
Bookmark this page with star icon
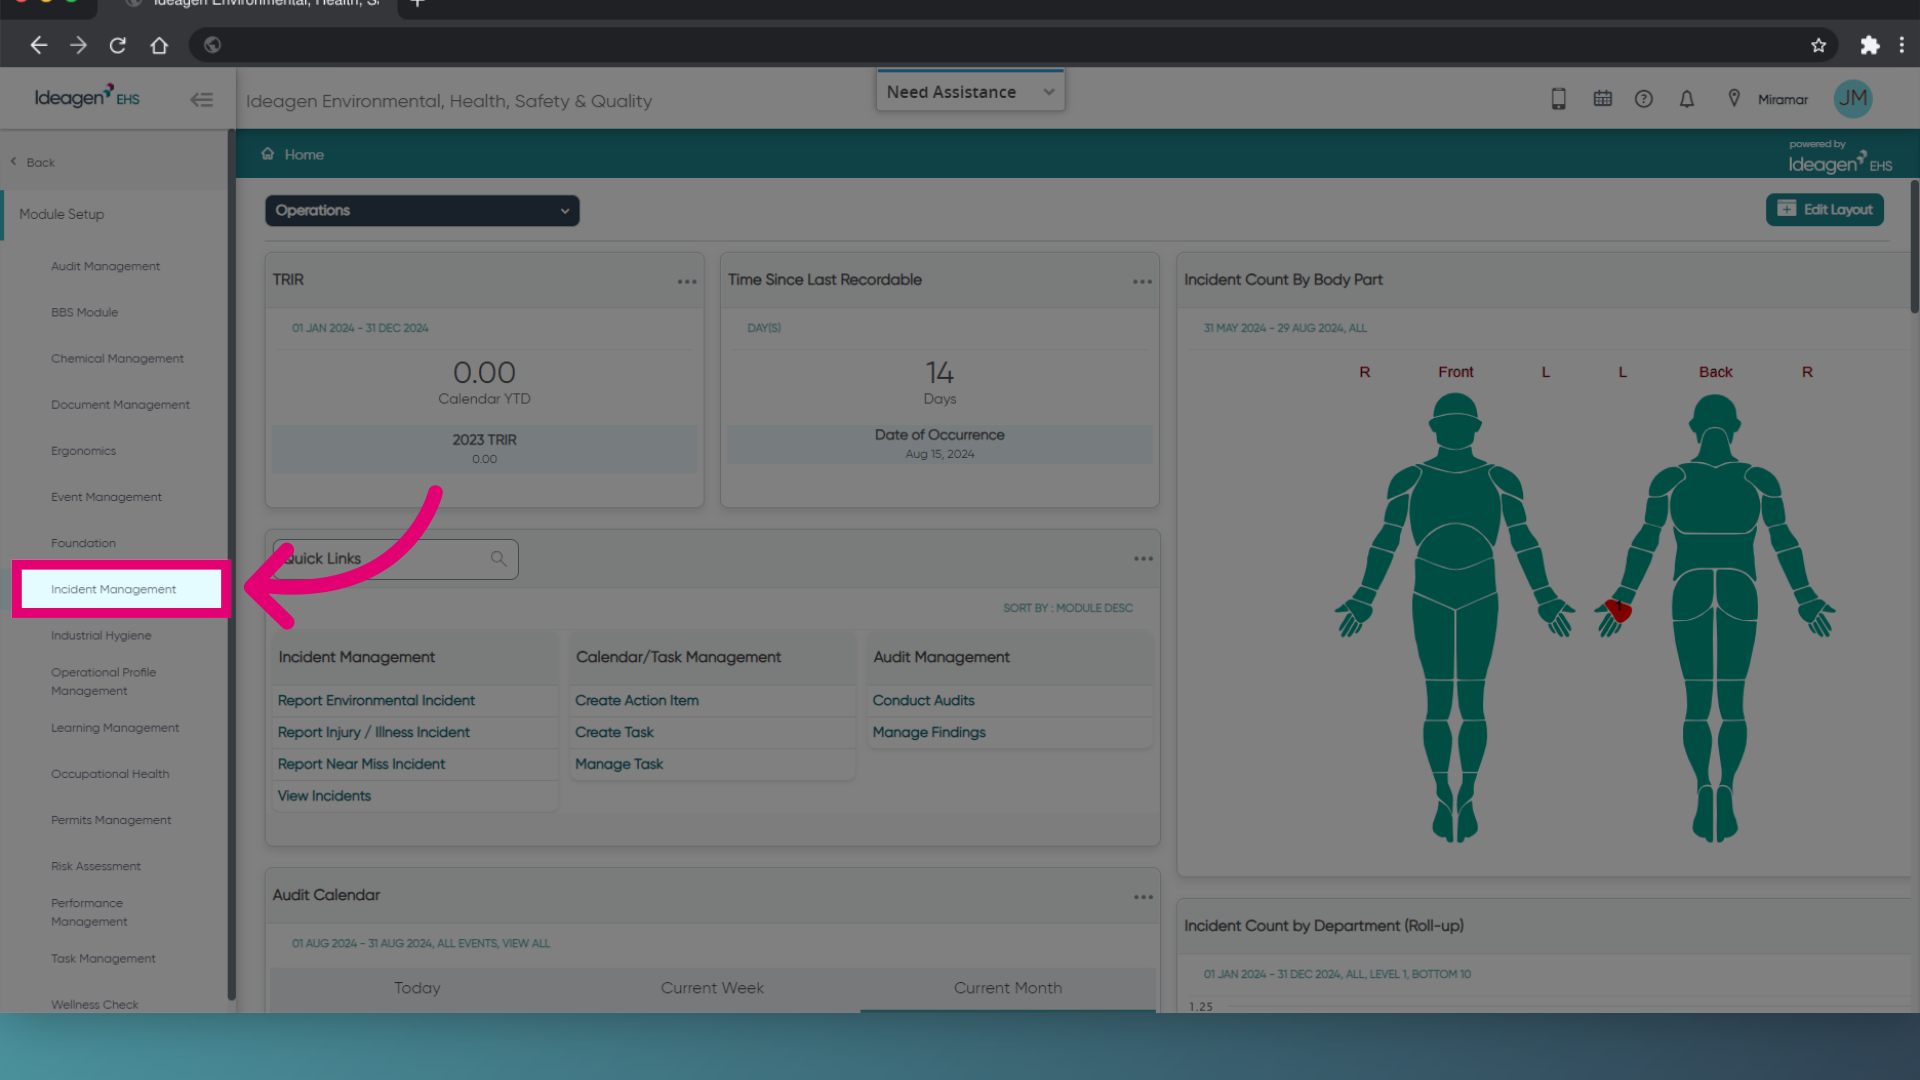click(x=1819, y=45)
